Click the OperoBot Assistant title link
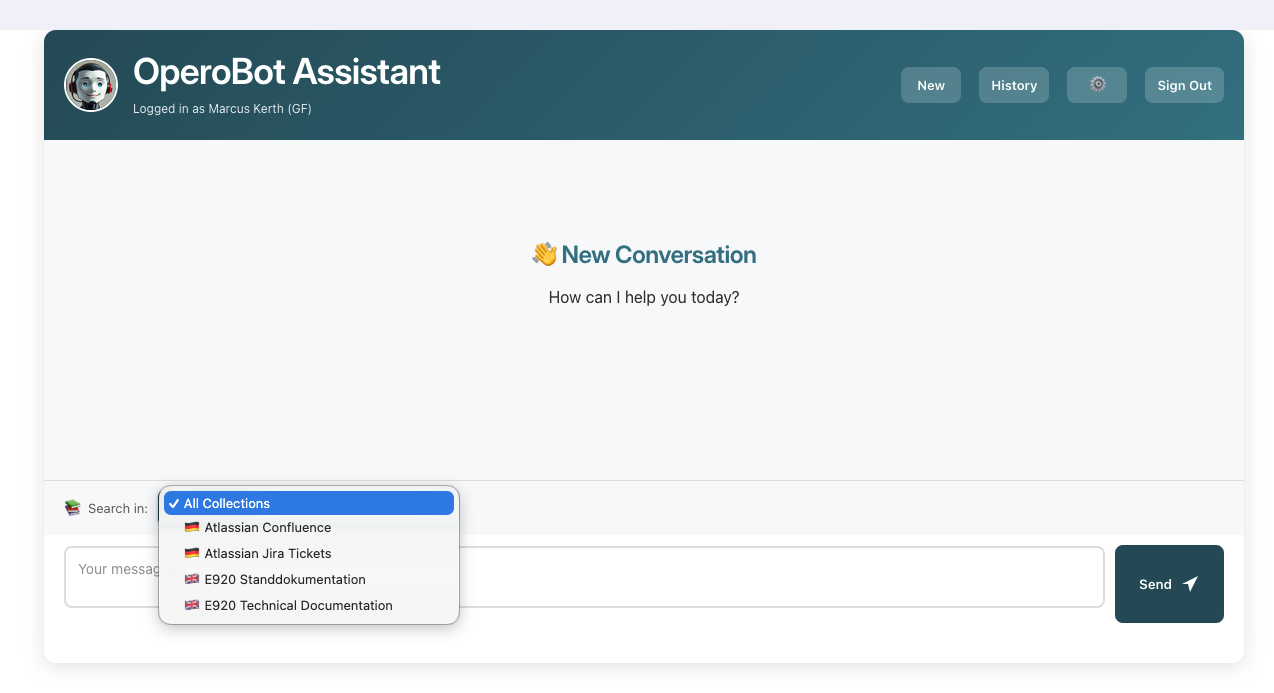 [286, 71]
